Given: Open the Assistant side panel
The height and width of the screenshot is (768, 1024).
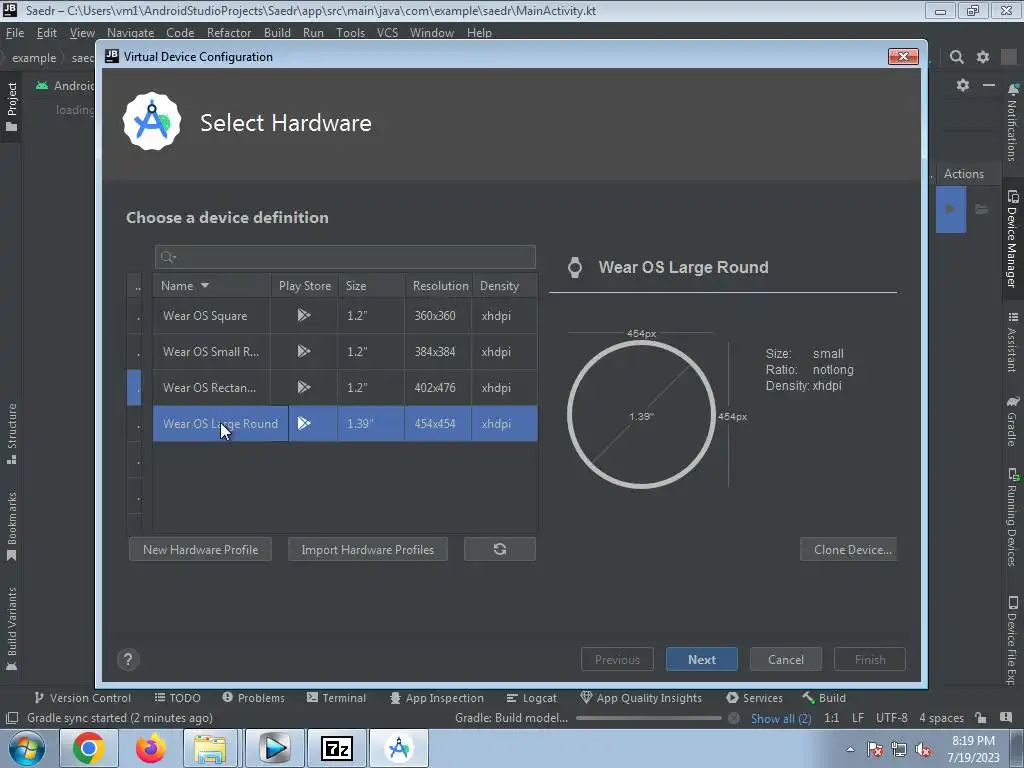Looking at the screenshot, I should (x=1012, y=342).
